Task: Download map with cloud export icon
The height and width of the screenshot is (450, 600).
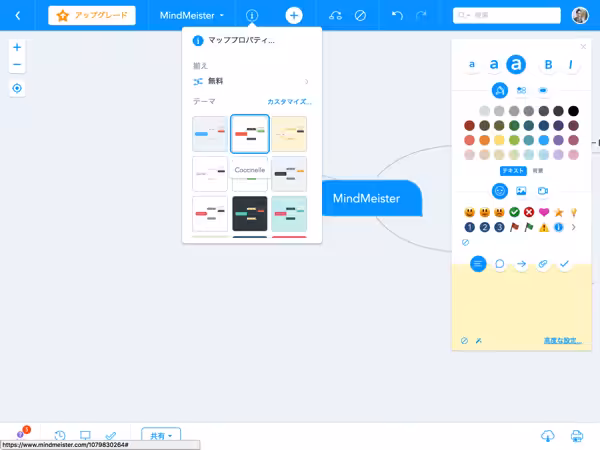Action: click(548, 435)
